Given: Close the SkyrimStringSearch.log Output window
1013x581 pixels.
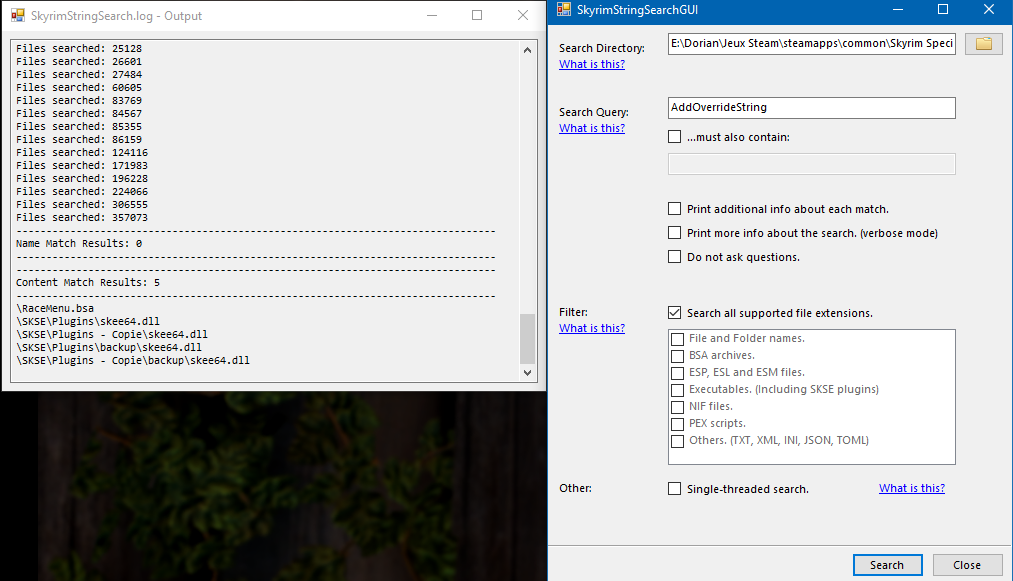Looking at the screenshot, I should [523, 16].
